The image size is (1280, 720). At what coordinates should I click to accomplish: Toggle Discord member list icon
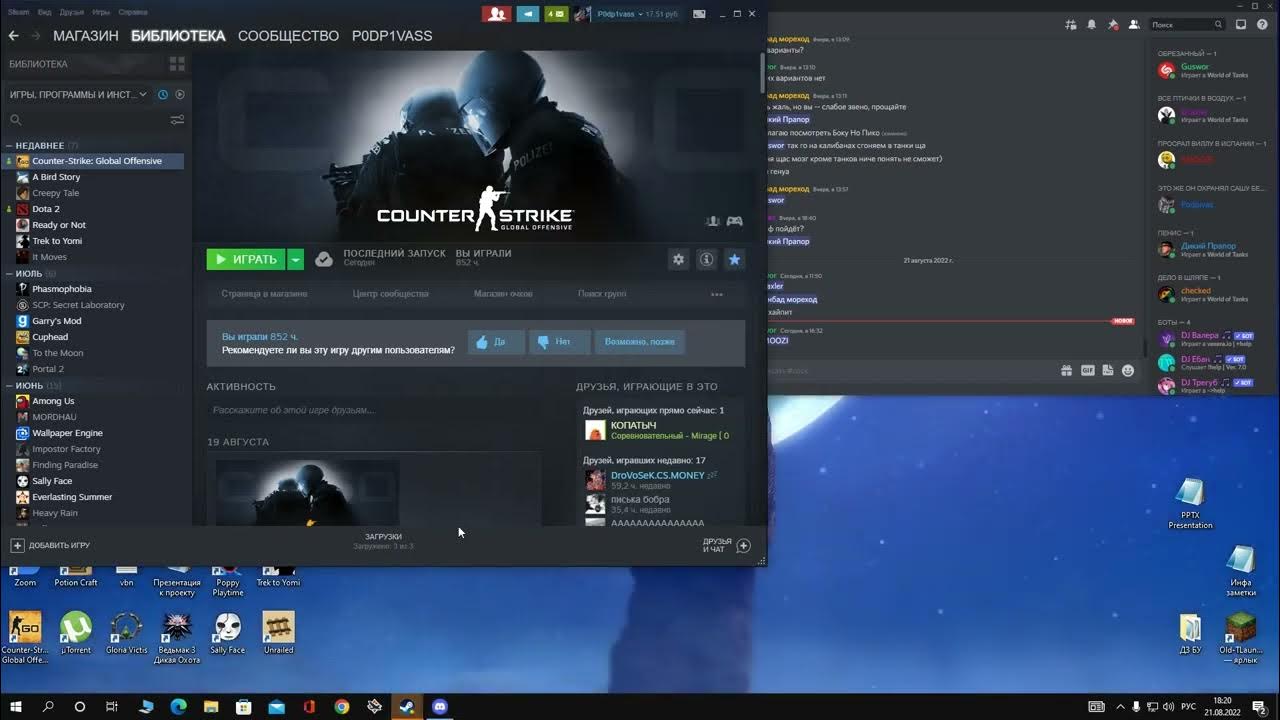[1134, 24]
